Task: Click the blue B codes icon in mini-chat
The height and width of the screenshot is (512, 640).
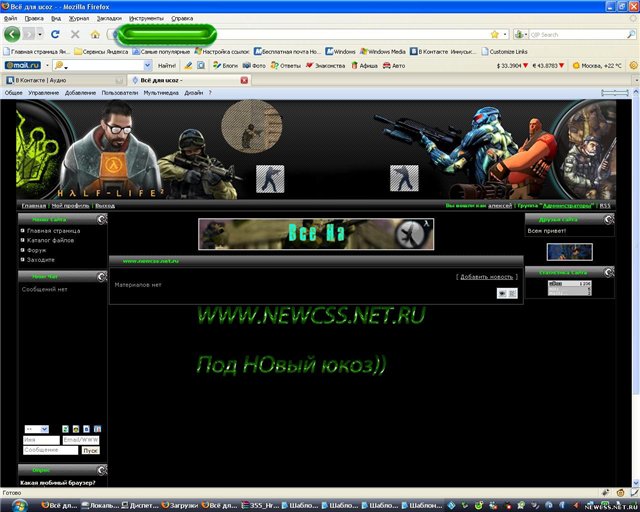Action: 87,429
